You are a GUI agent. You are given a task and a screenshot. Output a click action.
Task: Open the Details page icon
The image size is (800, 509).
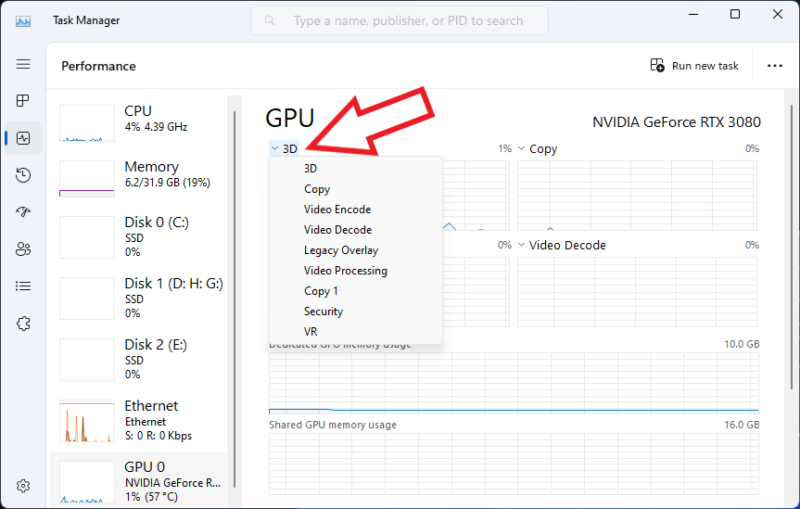pyautogui.click(x=23, y=286)
